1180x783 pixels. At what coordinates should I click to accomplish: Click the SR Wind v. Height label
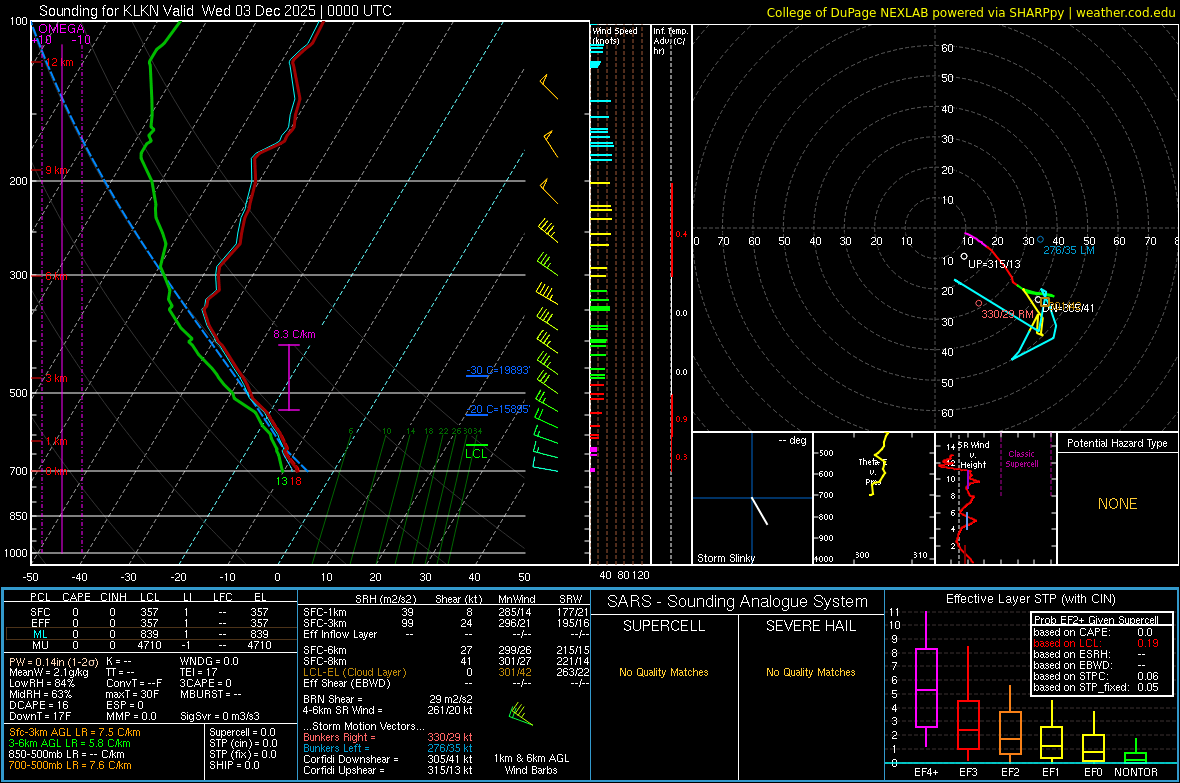[975, 455]
